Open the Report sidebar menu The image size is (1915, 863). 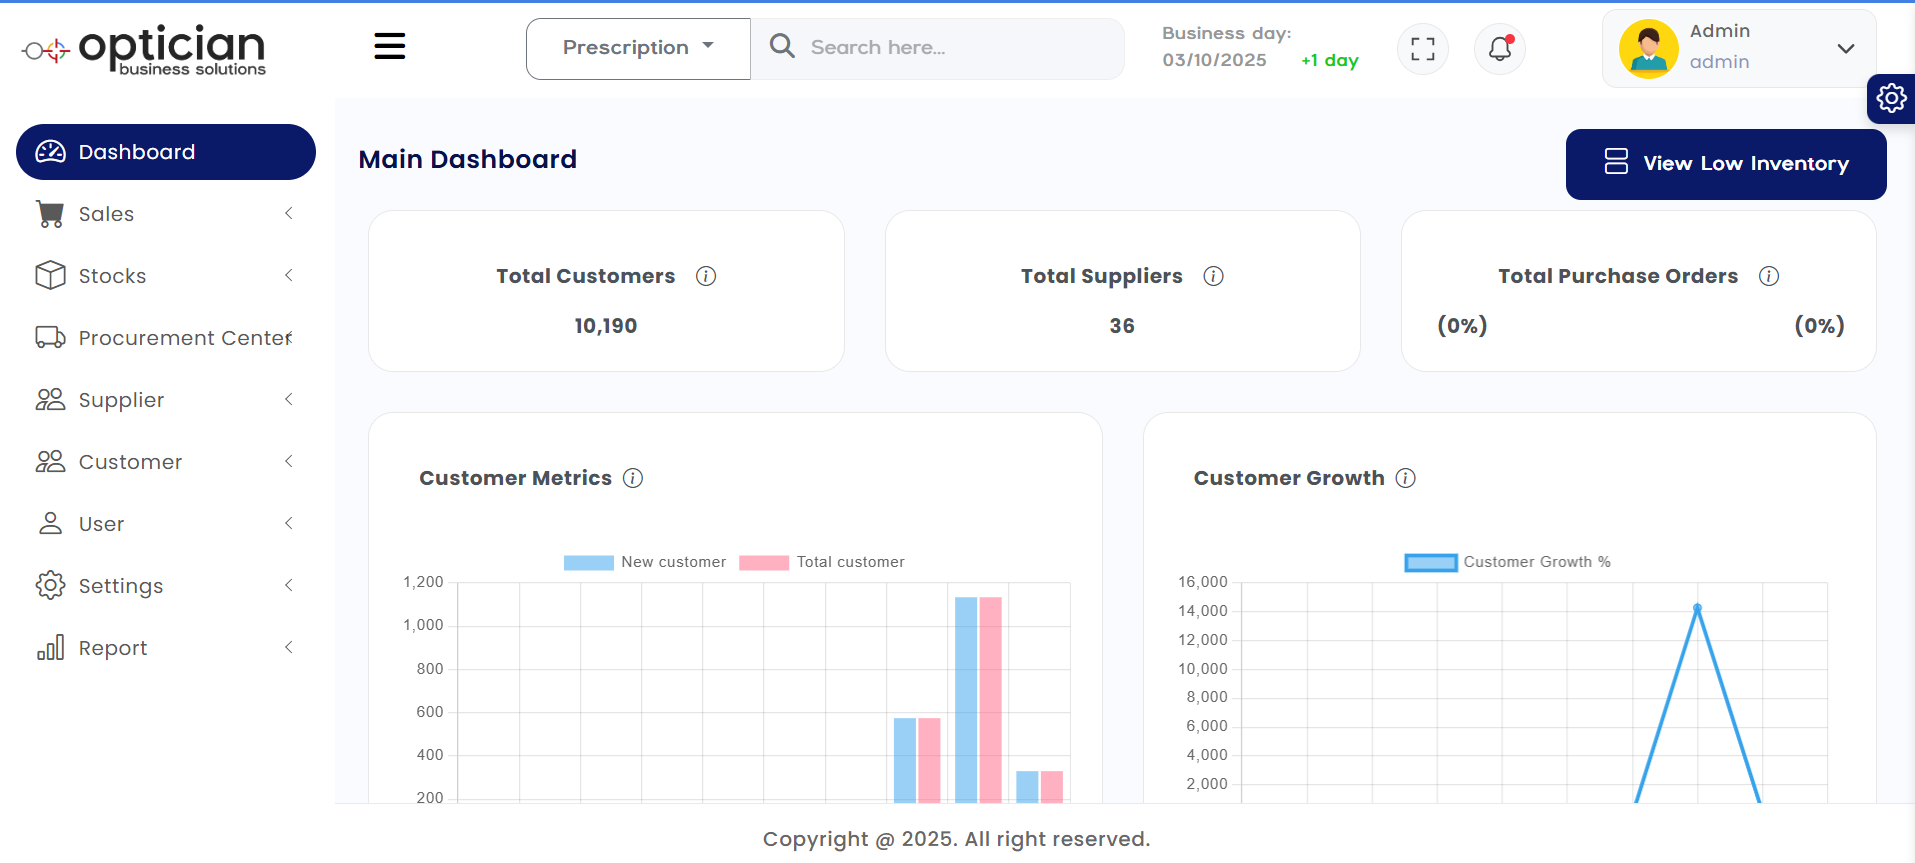(x=165, y=648)
